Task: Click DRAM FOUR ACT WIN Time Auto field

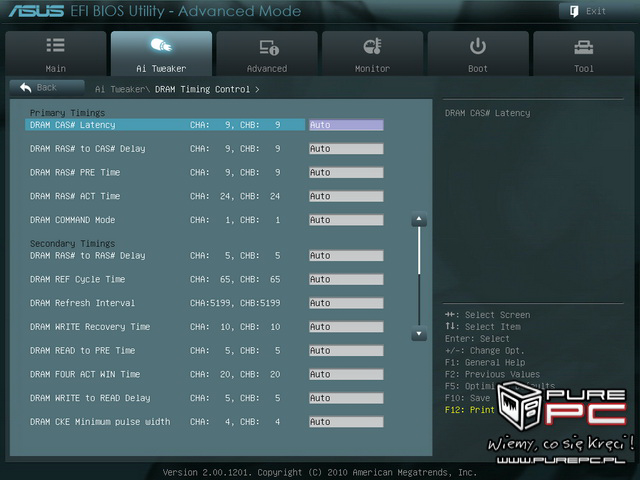Action: point(346,374)
